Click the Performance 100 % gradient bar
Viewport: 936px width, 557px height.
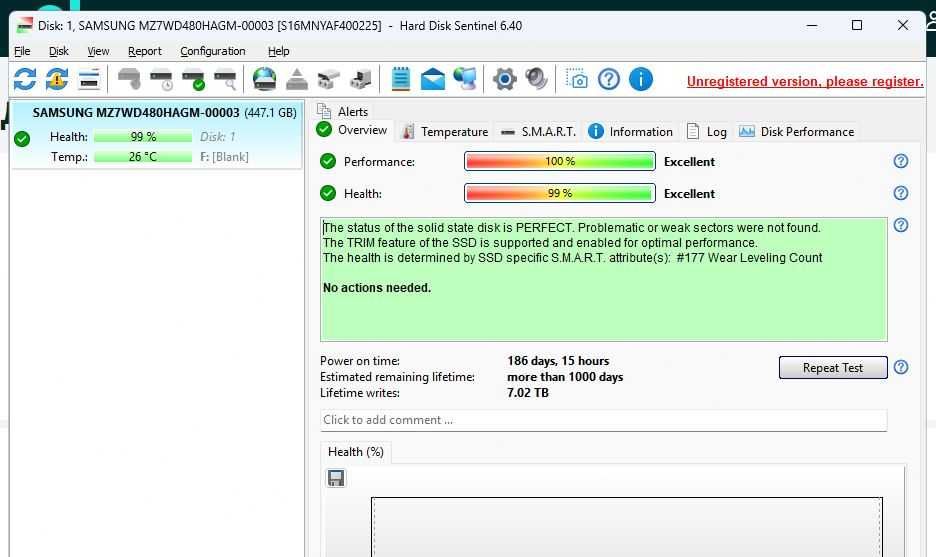(x=559, y=161)
